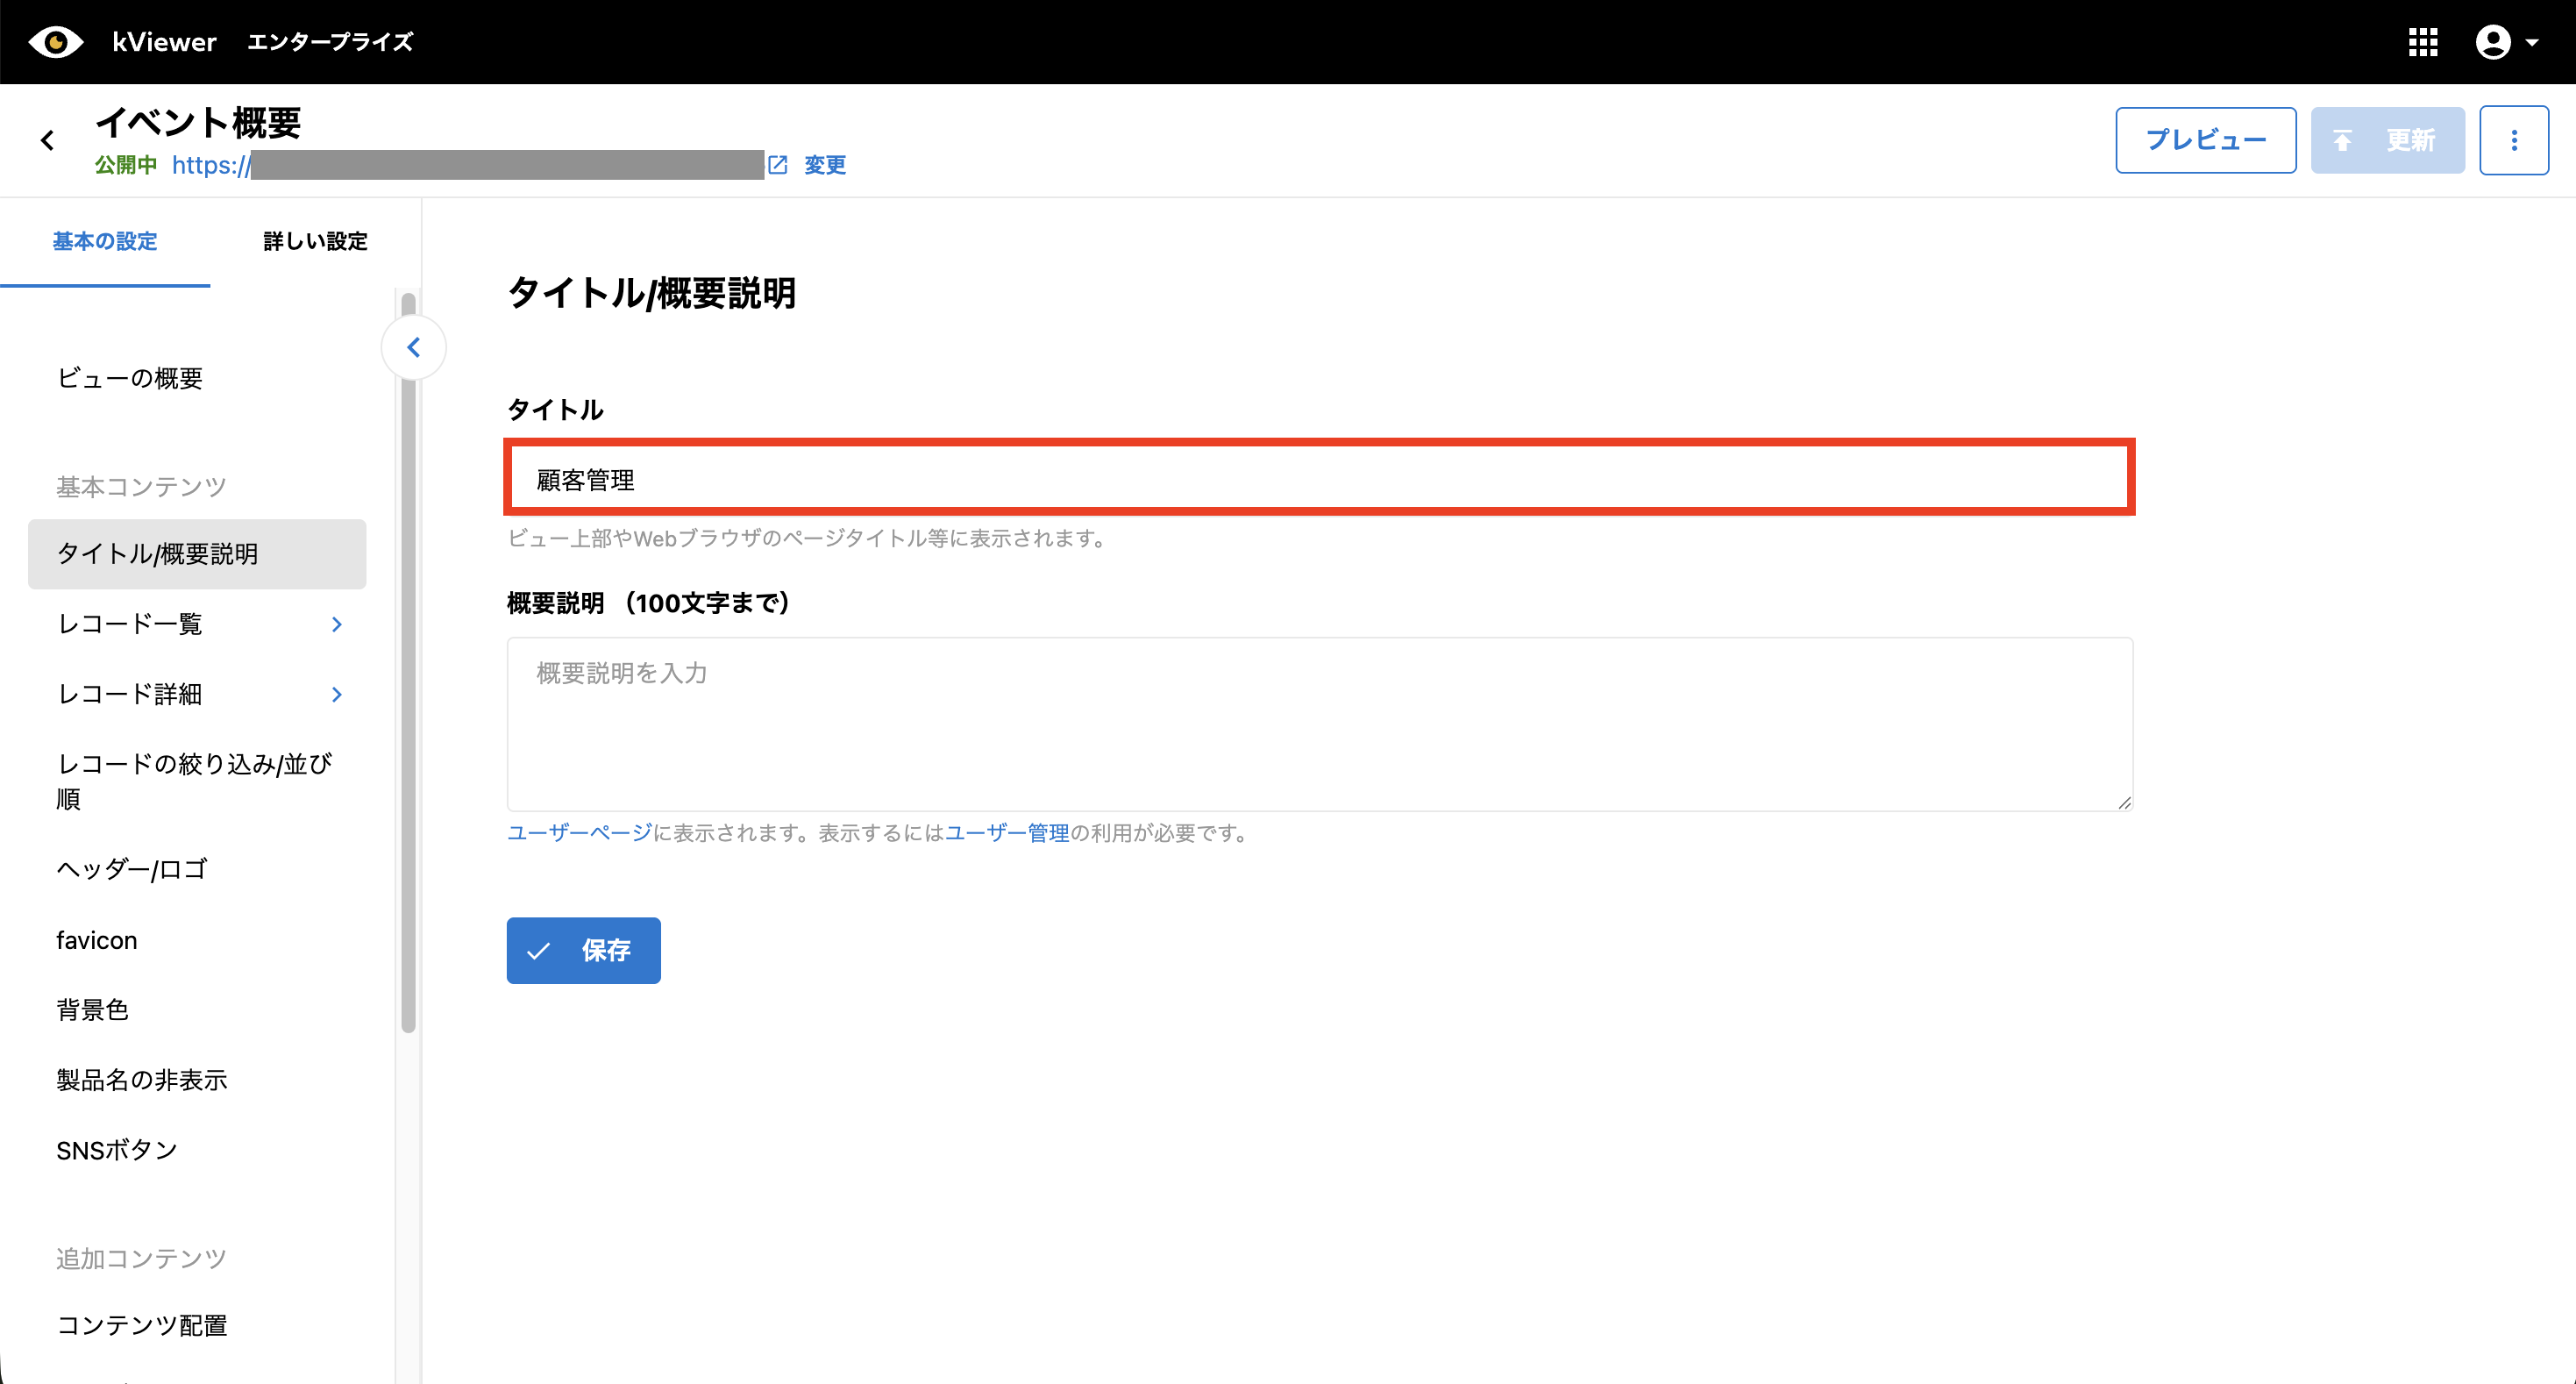Collapse the sidebar with the chevron button

413,347
